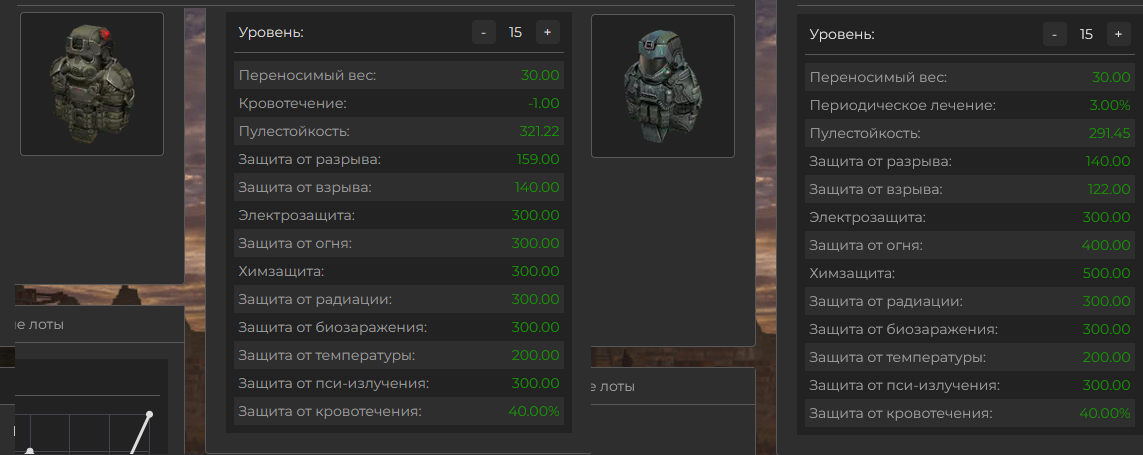Screen dimensions: 1143x455
Task: Click Защита от разрыва value 140.00
Action: point(1110,161)
